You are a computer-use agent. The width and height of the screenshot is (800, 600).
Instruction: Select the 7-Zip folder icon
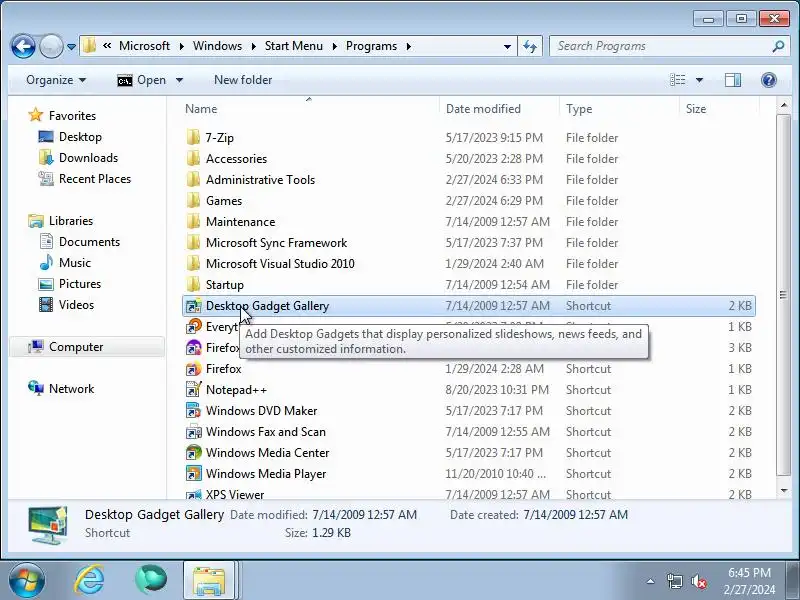(x=193, y=138)
